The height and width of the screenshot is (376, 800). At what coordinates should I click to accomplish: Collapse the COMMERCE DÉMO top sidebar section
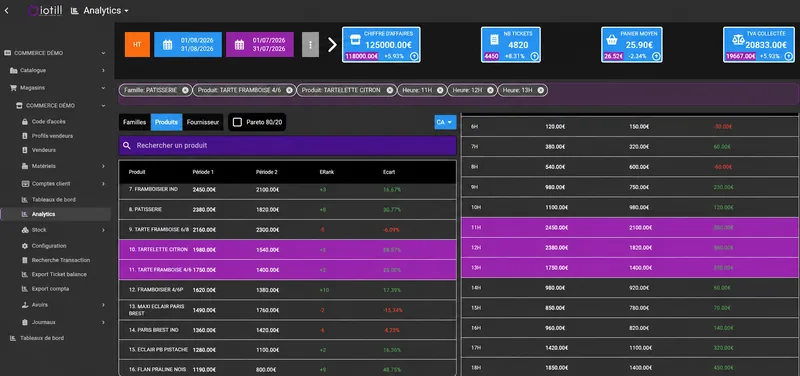pyautogui.click(x=55, y=53)
